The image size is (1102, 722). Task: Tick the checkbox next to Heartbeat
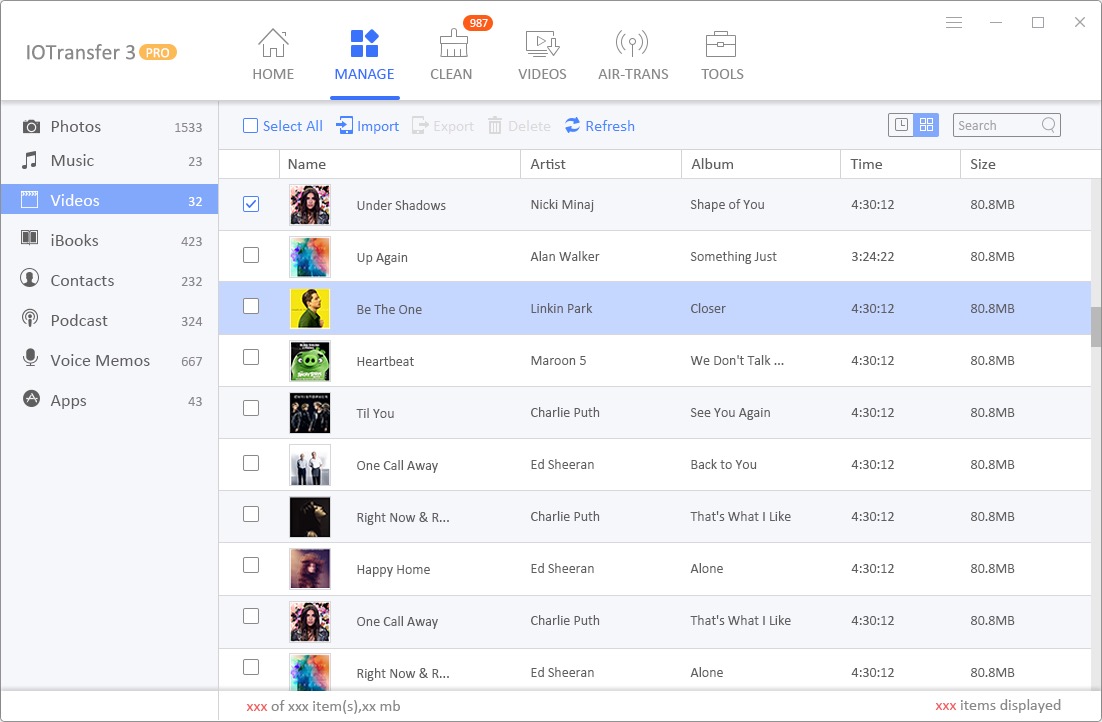click(x=250, y=358)
